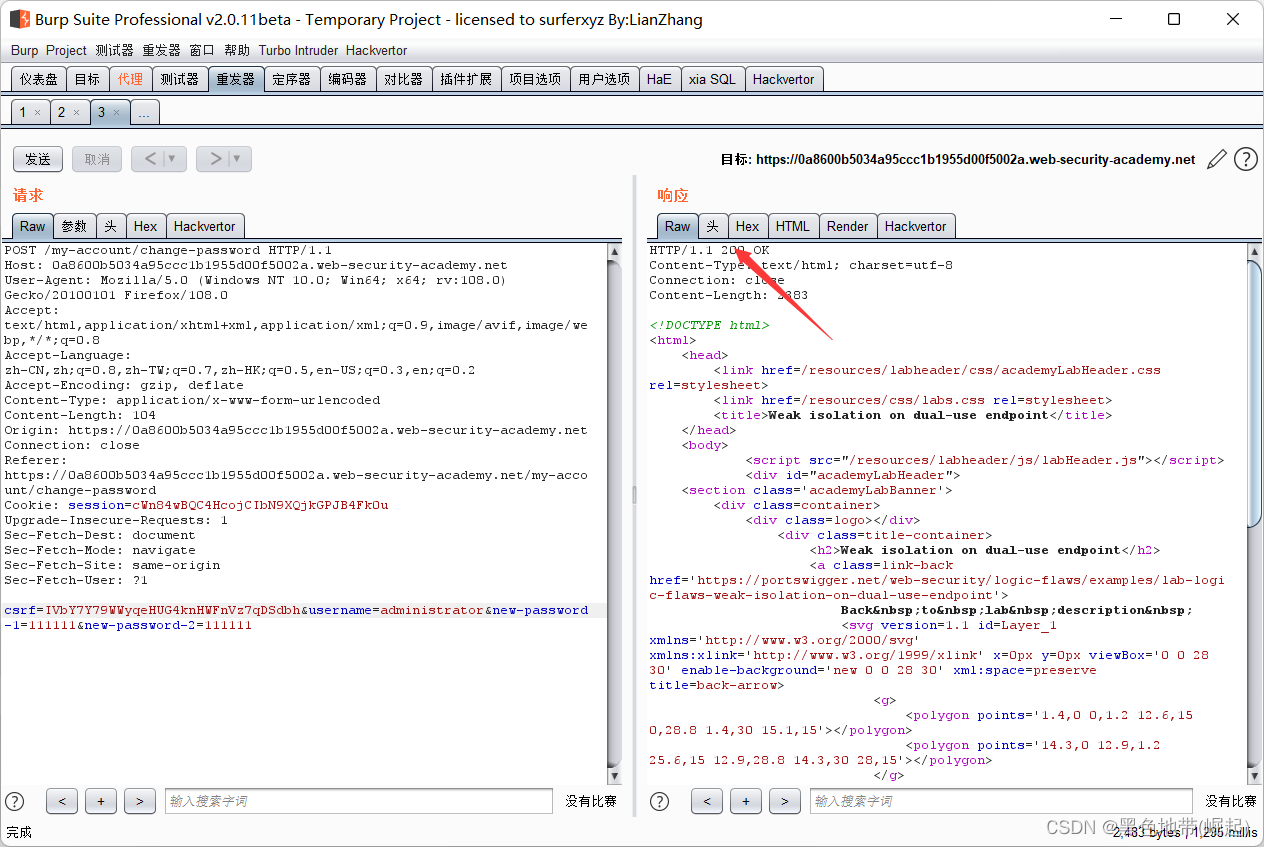
Task: Click request search + options button
Action: pyautogui.click(x=101, y=801)
